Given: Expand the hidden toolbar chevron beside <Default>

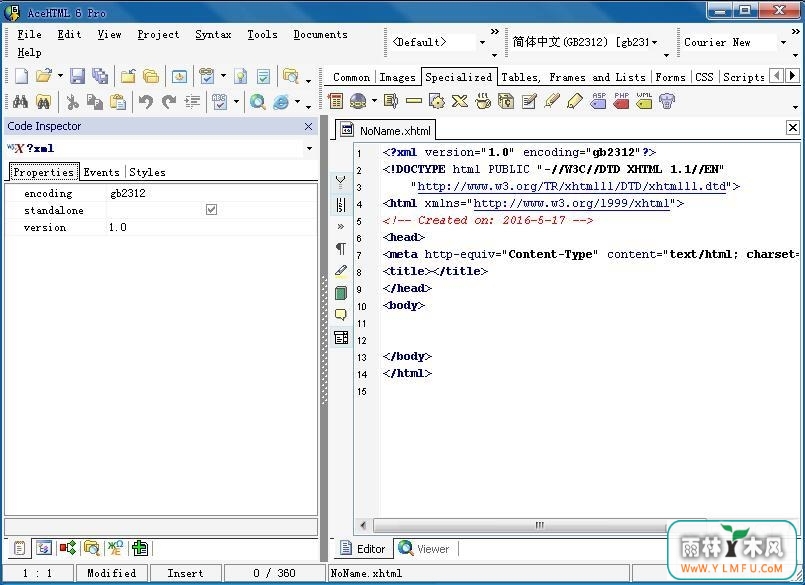Looking at the screenshot, I should point(494,31).
